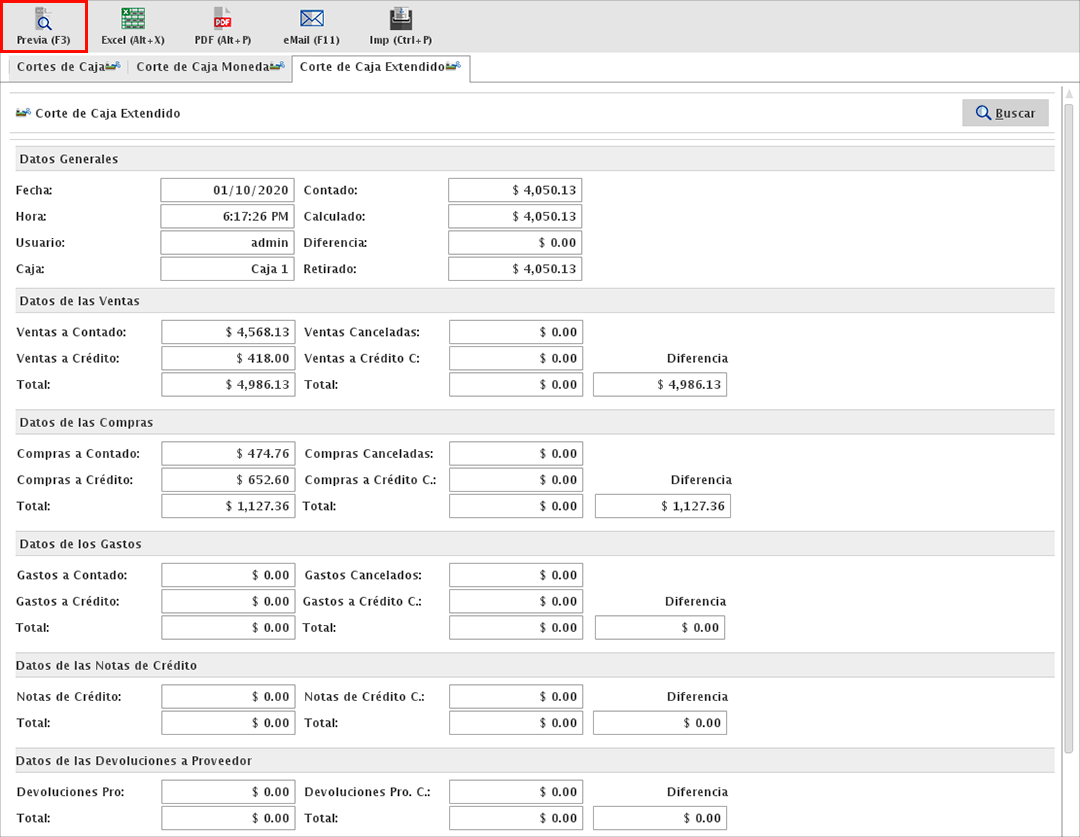Send report via eMail (F11) icon
The width and height of the screenshot is (1080, 837).
pos(311,27)
